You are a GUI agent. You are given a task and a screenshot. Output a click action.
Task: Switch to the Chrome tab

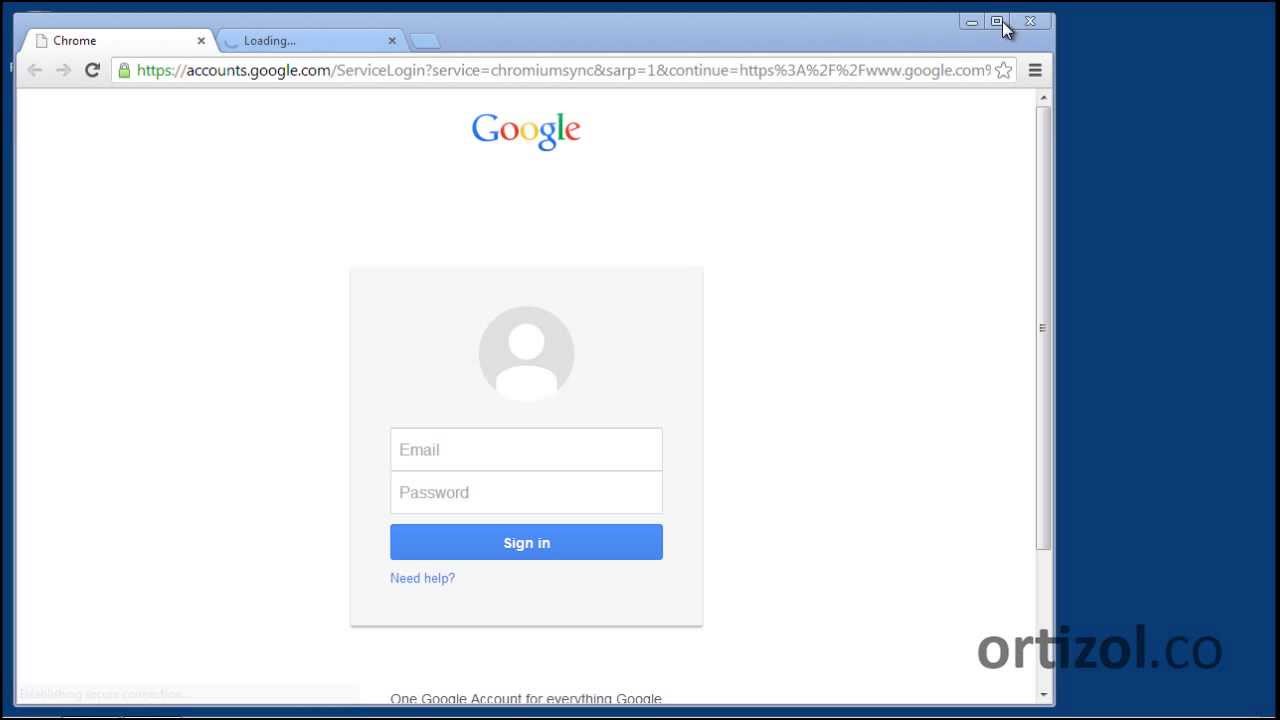(118, 41)
